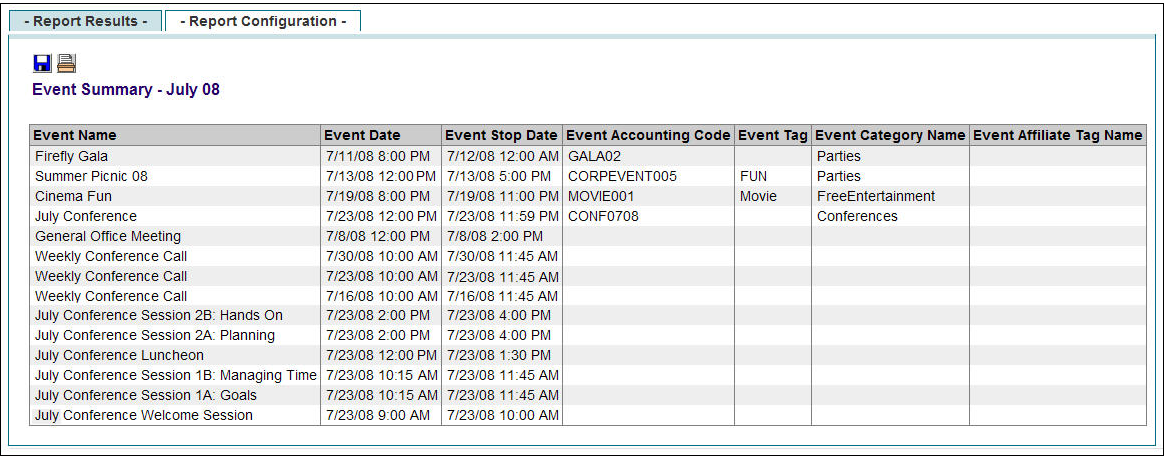Select the July Conference Luncheon row
Screen dimensions: 1168x462
pyautogui.click(x=588, y=355)
